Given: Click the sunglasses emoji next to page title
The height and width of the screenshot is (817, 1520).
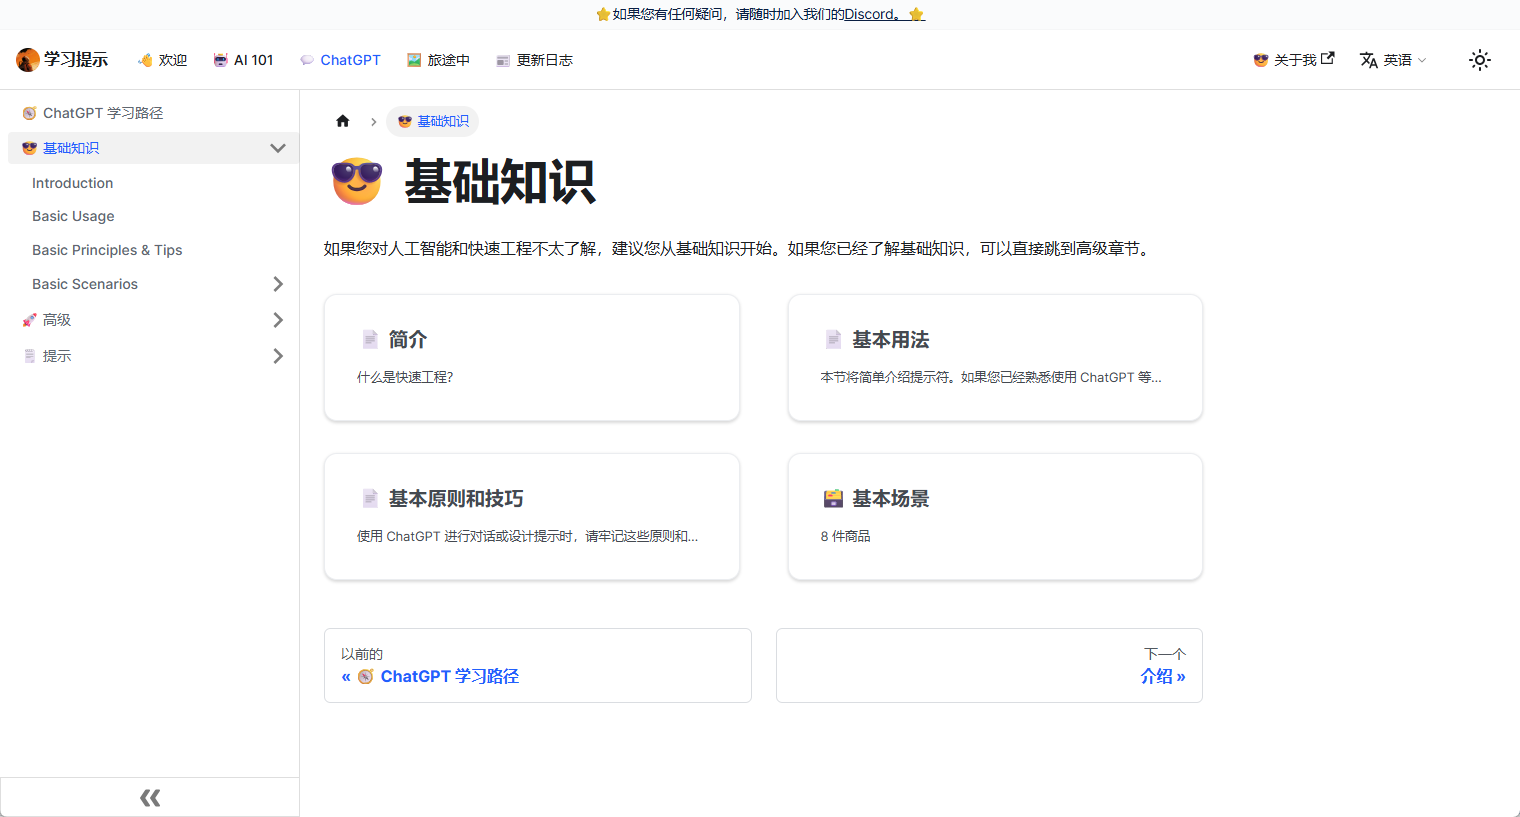Looking at the screenshot, I should [357, 182].
